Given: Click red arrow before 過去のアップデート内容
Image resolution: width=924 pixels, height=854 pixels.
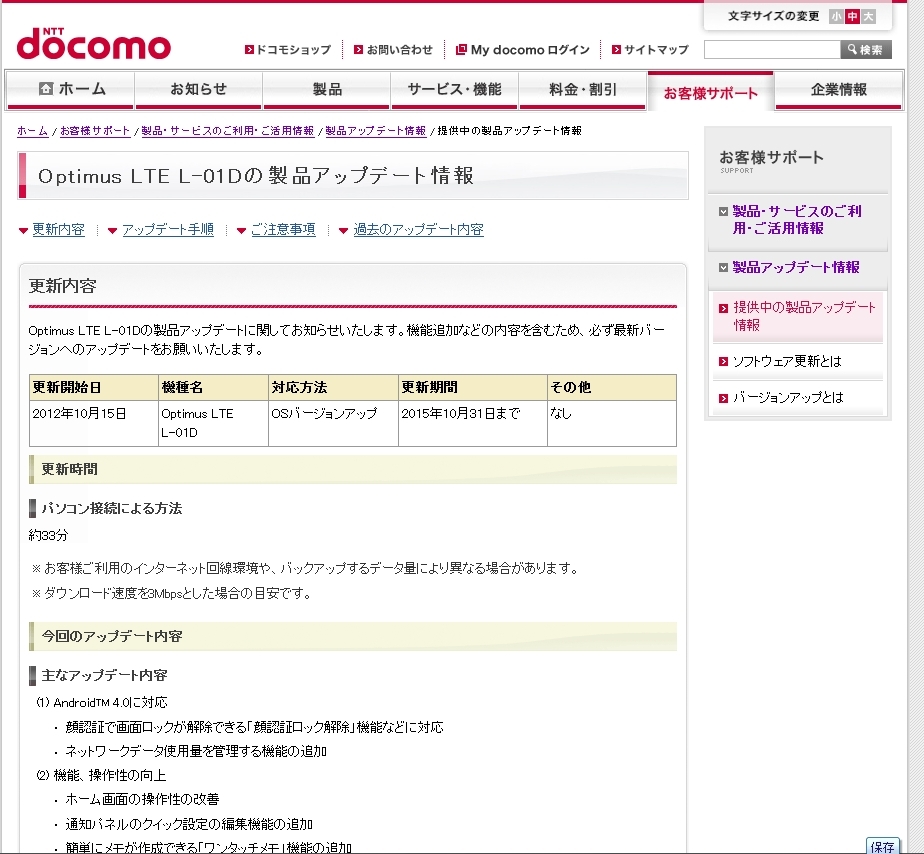Looking at the screenshot, I should click(x=344, y=230).
